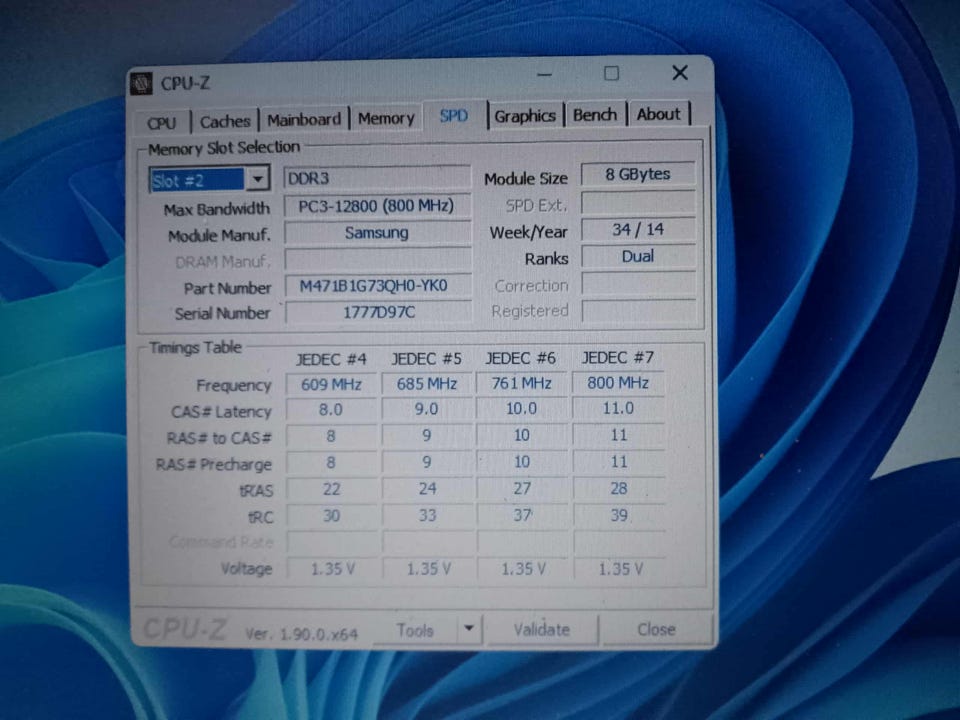
Task: Click the JEDEC #7 voltage 1.35 V cell
Action: 620,569
